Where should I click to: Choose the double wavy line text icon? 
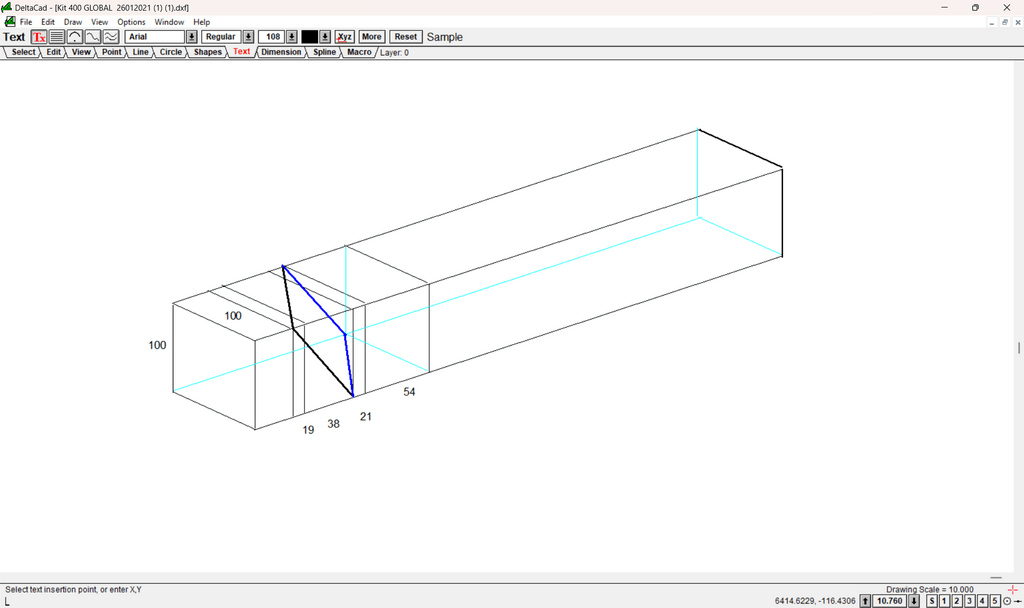coord(111,37)
